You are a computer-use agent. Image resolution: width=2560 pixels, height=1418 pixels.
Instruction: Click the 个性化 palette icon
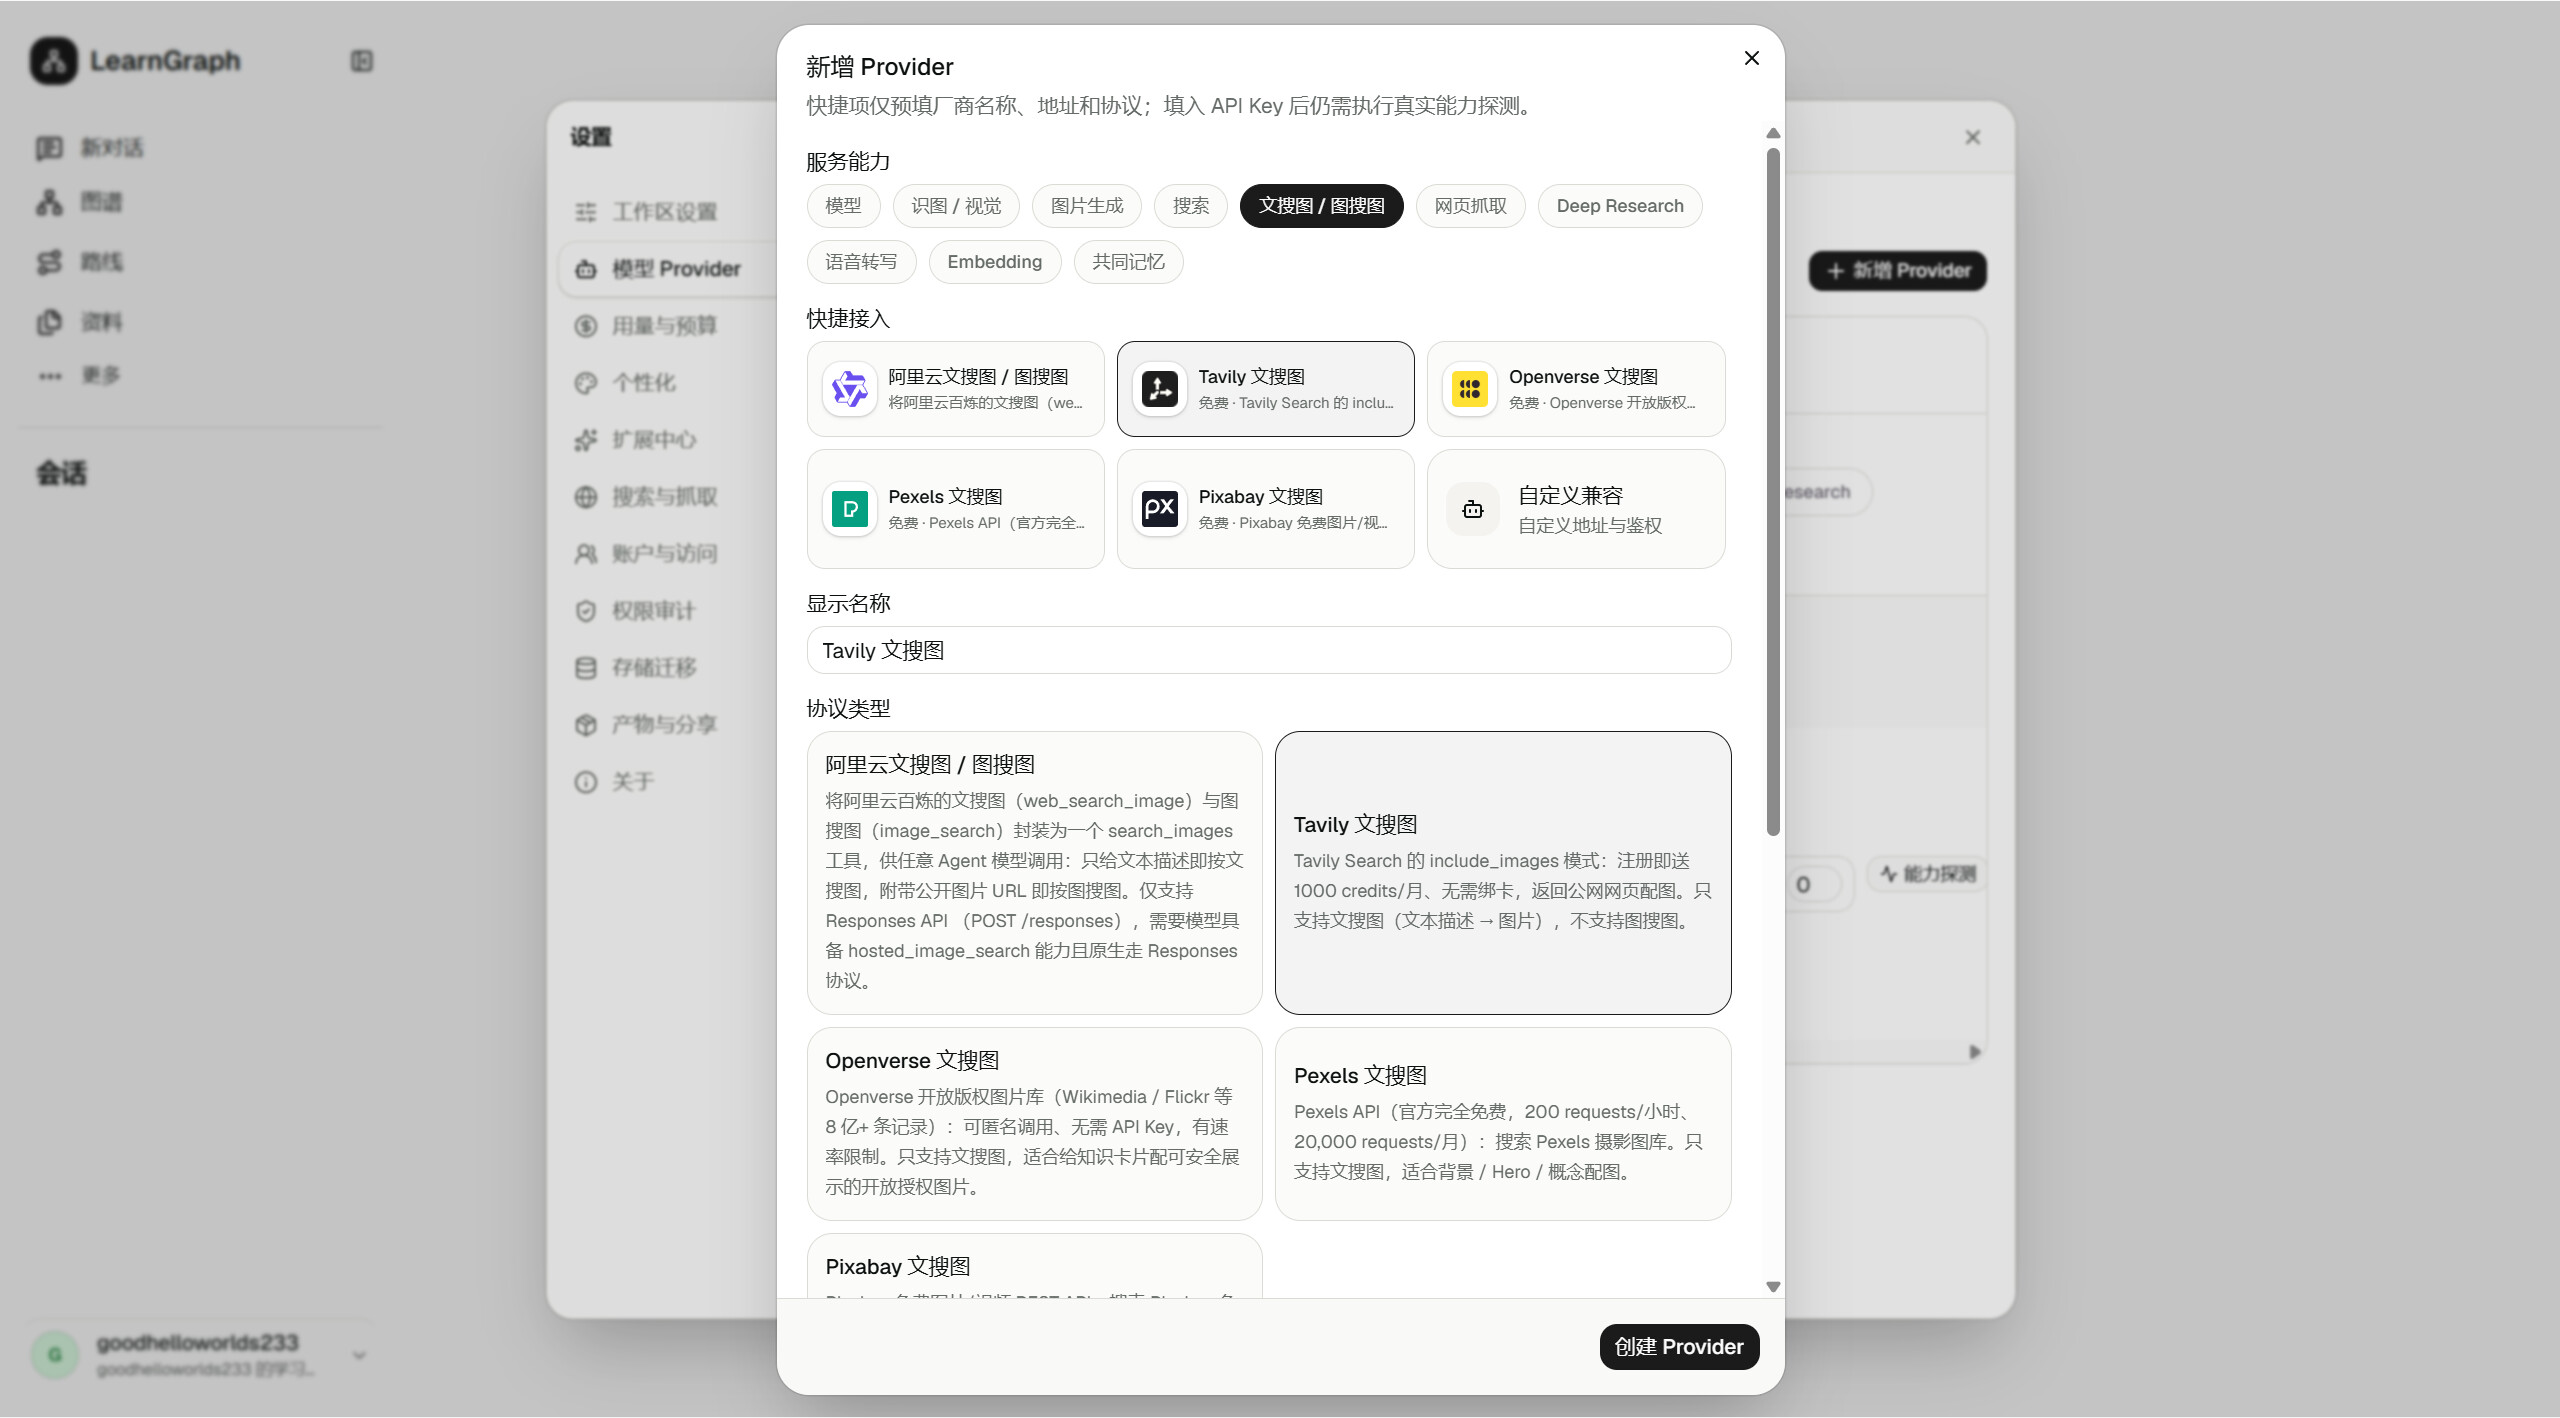coord(586,383)
